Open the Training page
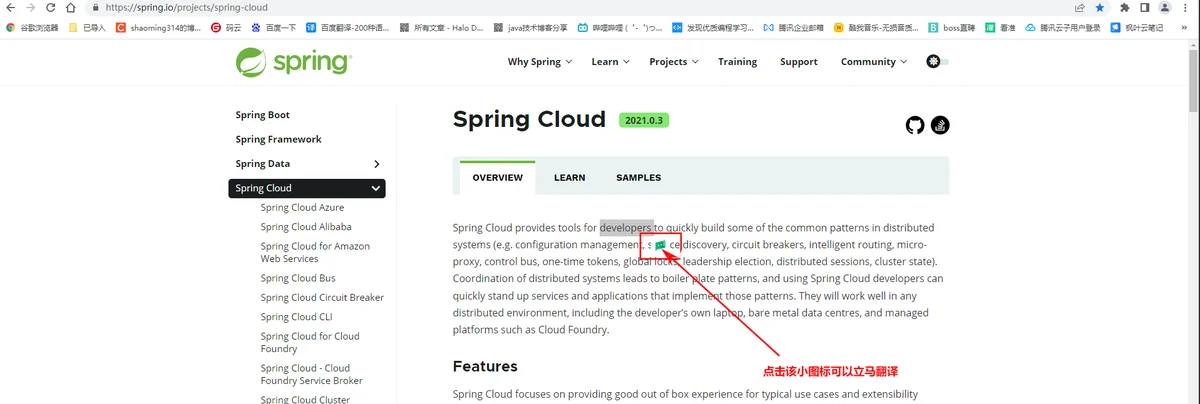Screen dimensions: 1200x404 point(737,62)
